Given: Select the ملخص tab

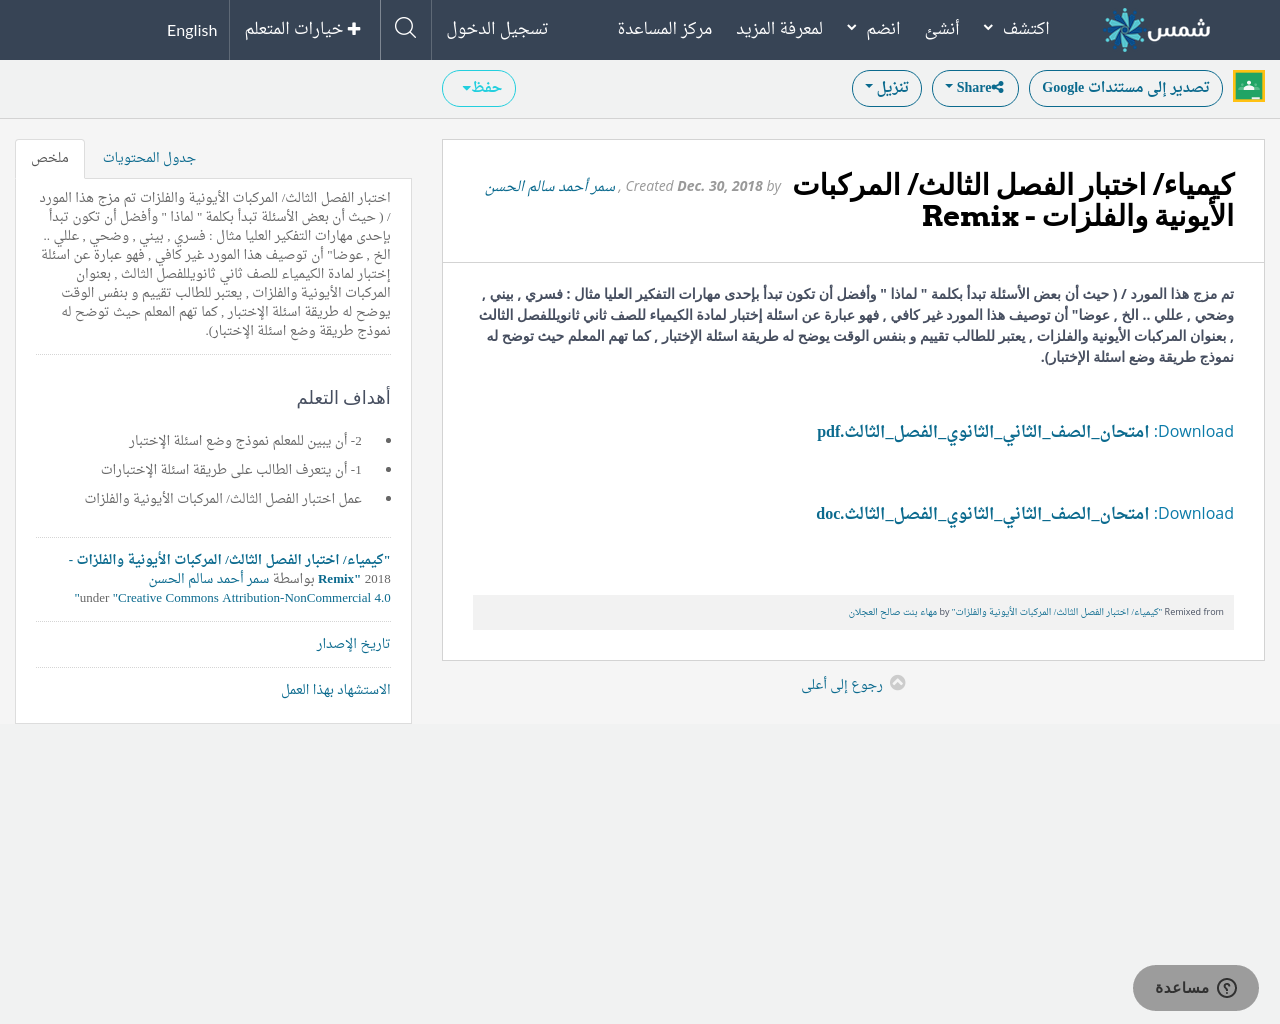Looking at the screenshot, I should (50, 158).
